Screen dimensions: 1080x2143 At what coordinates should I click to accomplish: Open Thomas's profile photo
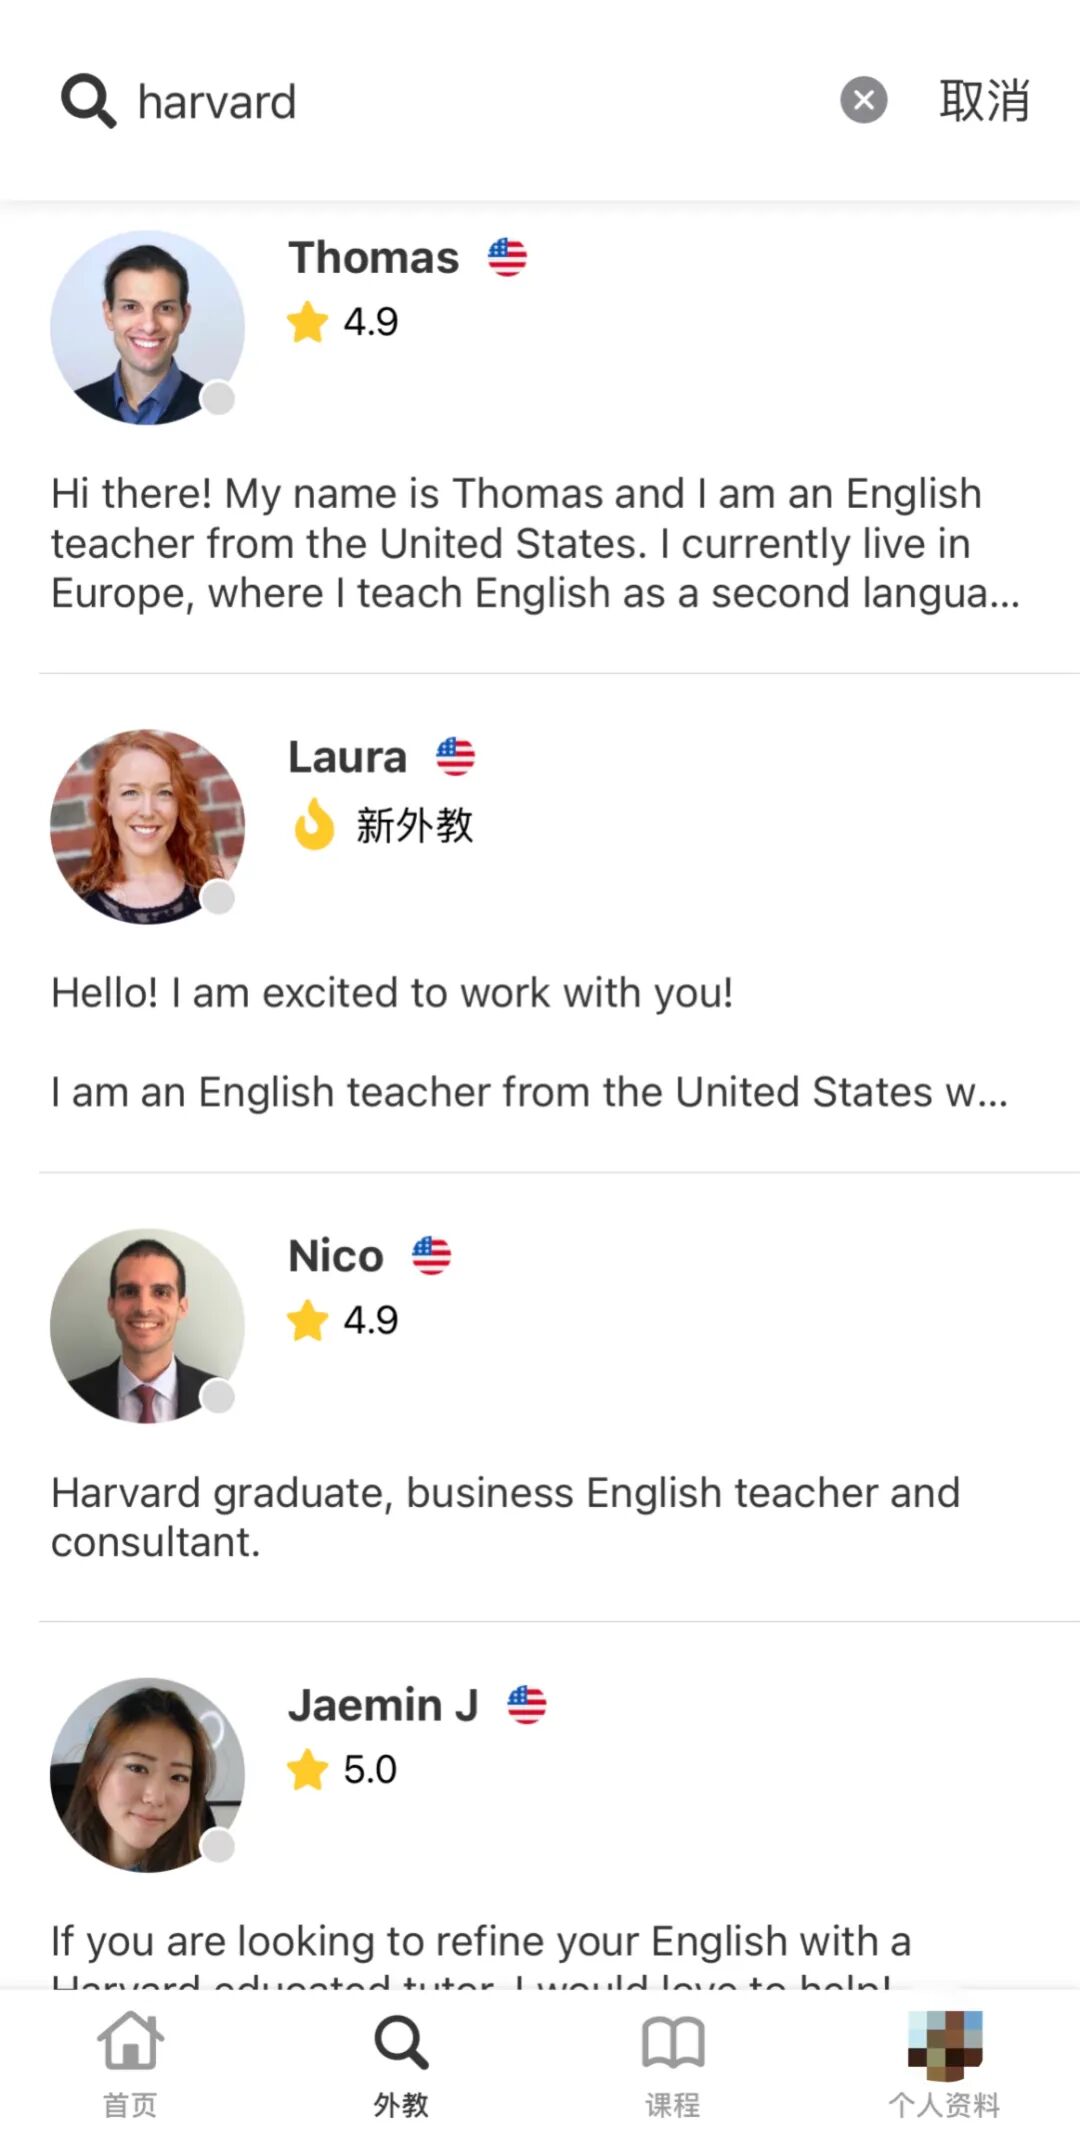(148, 328)
